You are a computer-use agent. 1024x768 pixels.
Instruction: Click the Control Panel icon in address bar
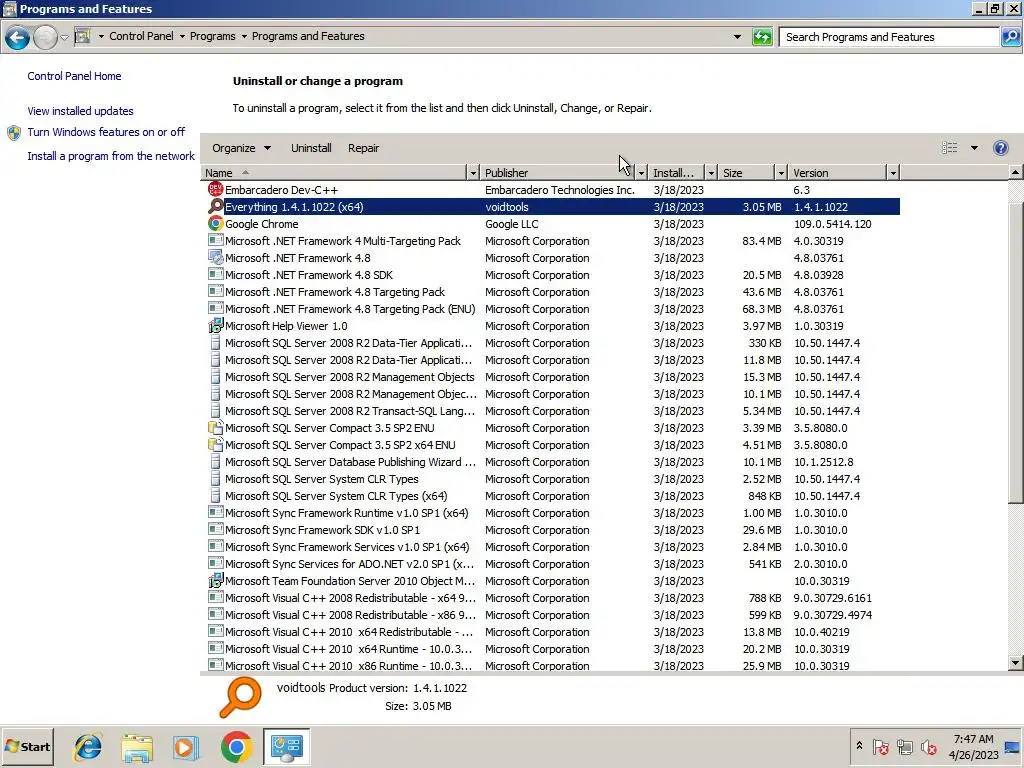pyautogui.click(x=82, y=36)
